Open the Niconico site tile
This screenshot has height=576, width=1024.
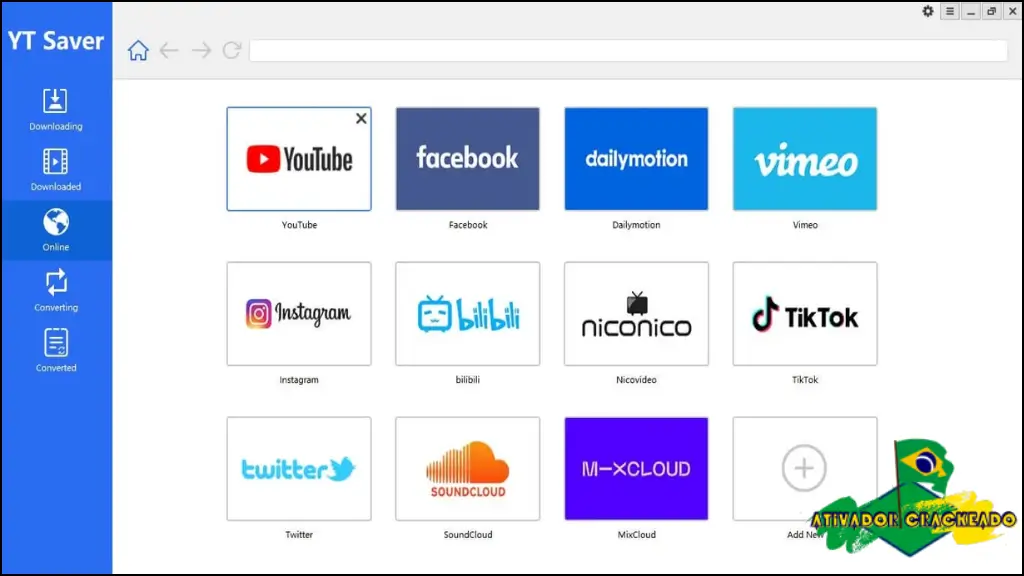tap(636, 314)
